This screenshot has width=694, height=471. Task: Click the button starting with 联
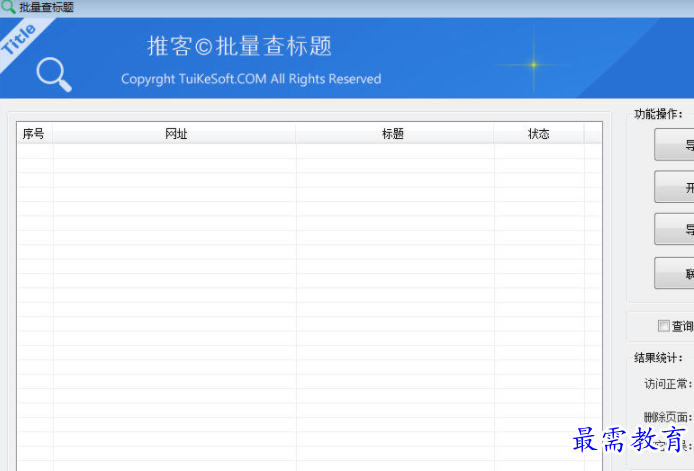(674, 273)
